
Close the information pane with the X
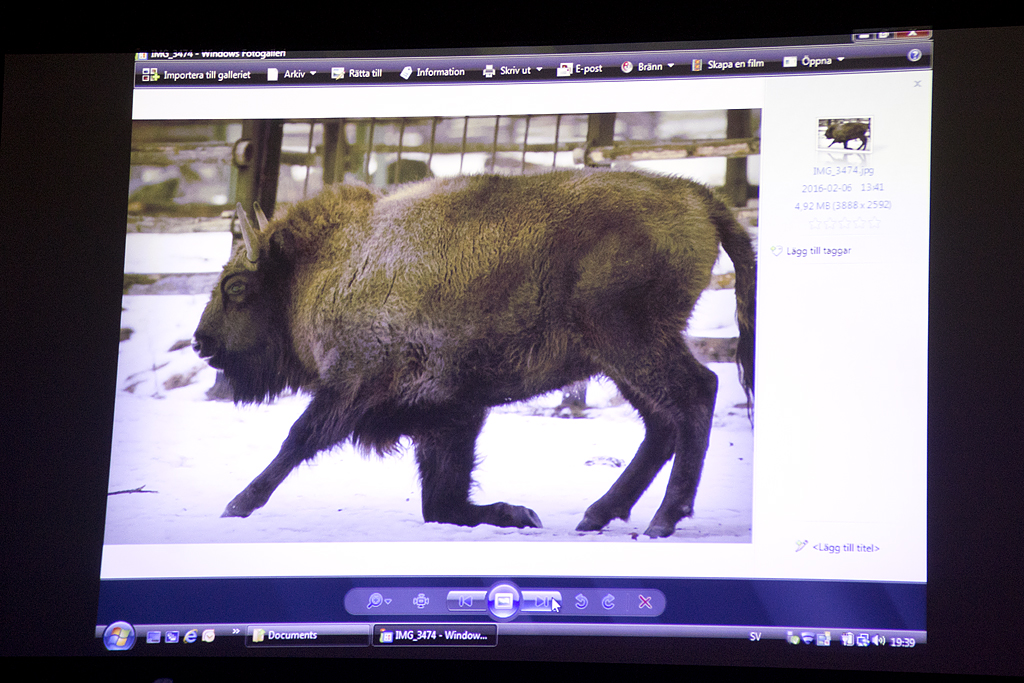click(918, 84)
